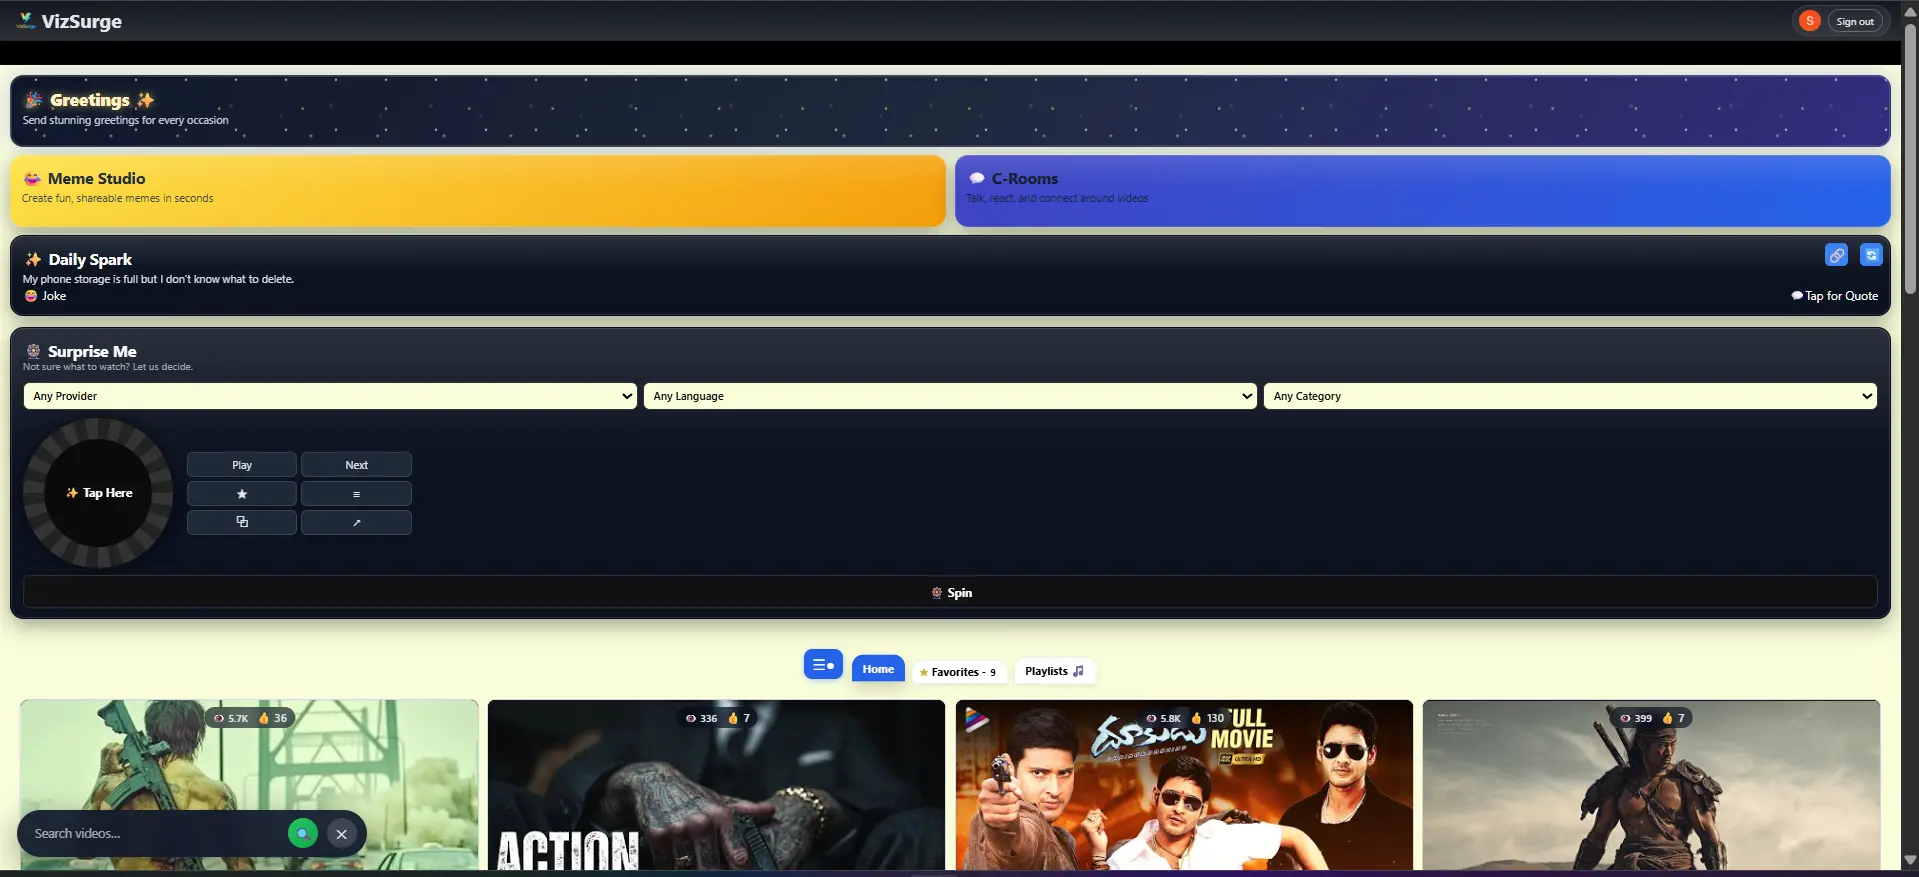
Task: Click the diagonal arrow open icon button
Action: [356, 522]
